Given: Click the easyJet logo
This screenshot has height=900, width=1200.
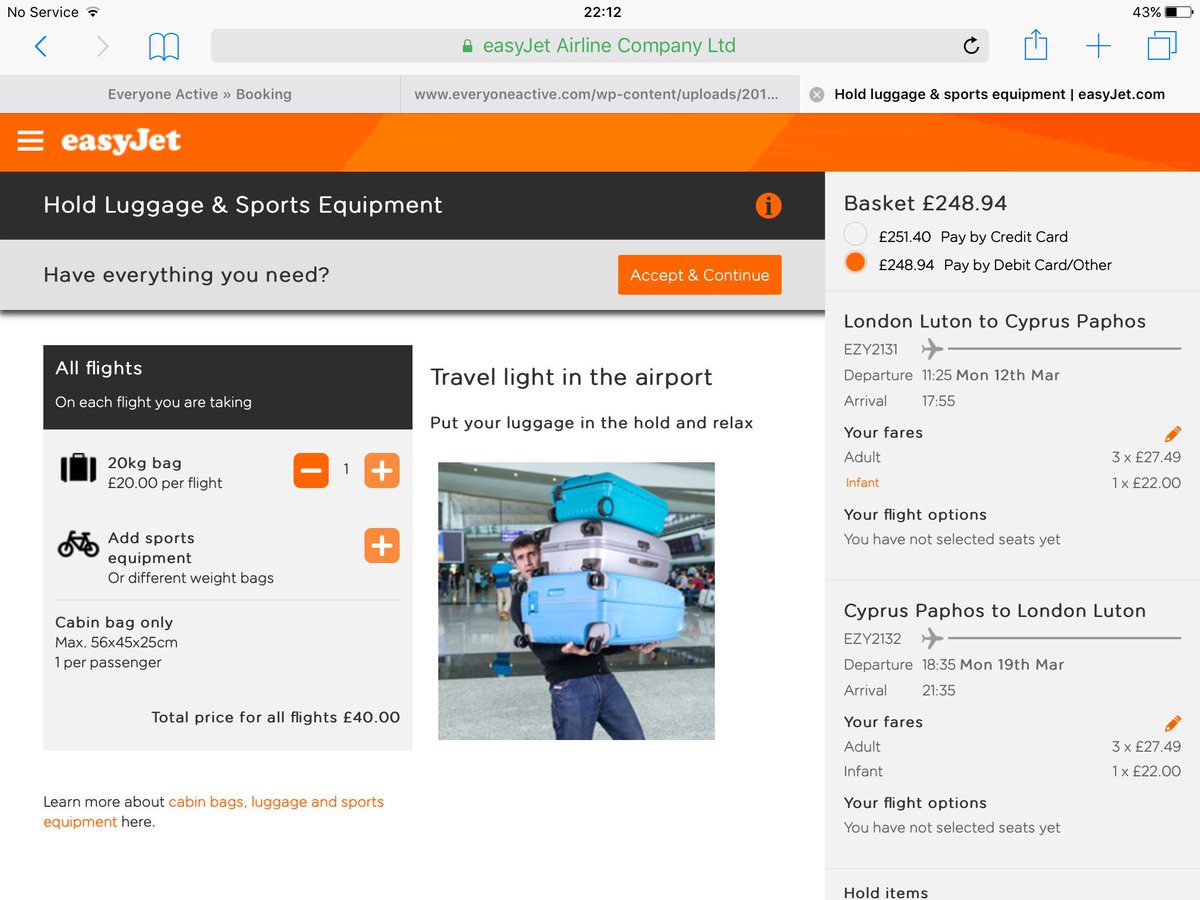Looking at the screenshot, I should [x=121, y=141].
